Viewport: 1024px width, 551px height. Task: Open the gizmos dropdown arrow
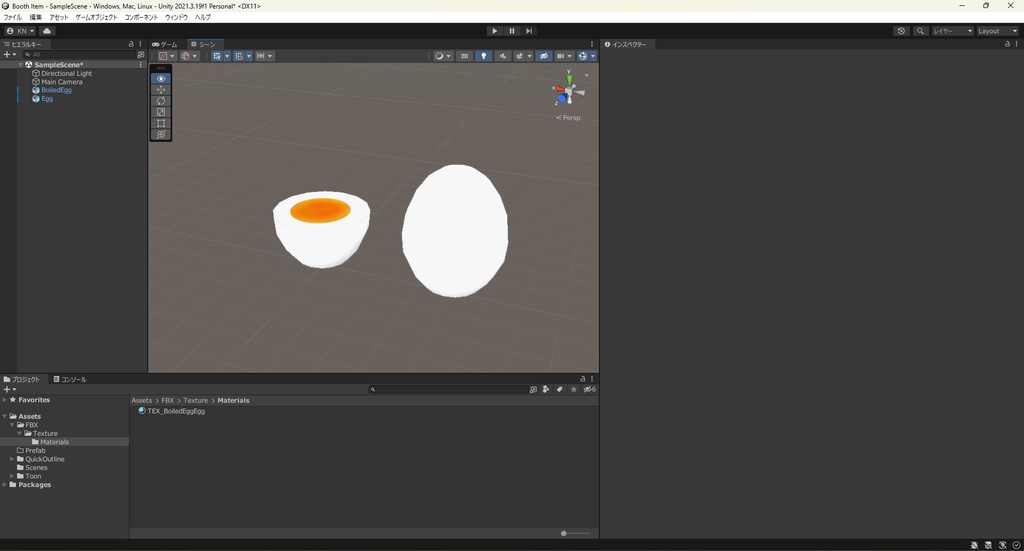593,56
